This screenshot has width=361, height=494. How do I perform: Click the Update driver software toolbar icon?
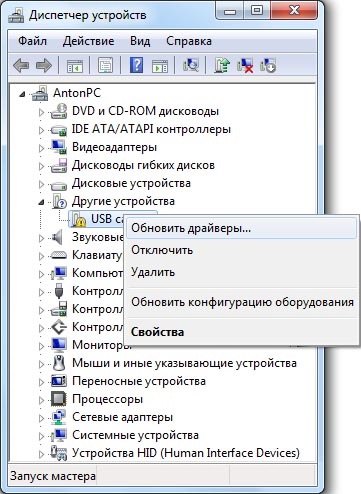[222, 65]
